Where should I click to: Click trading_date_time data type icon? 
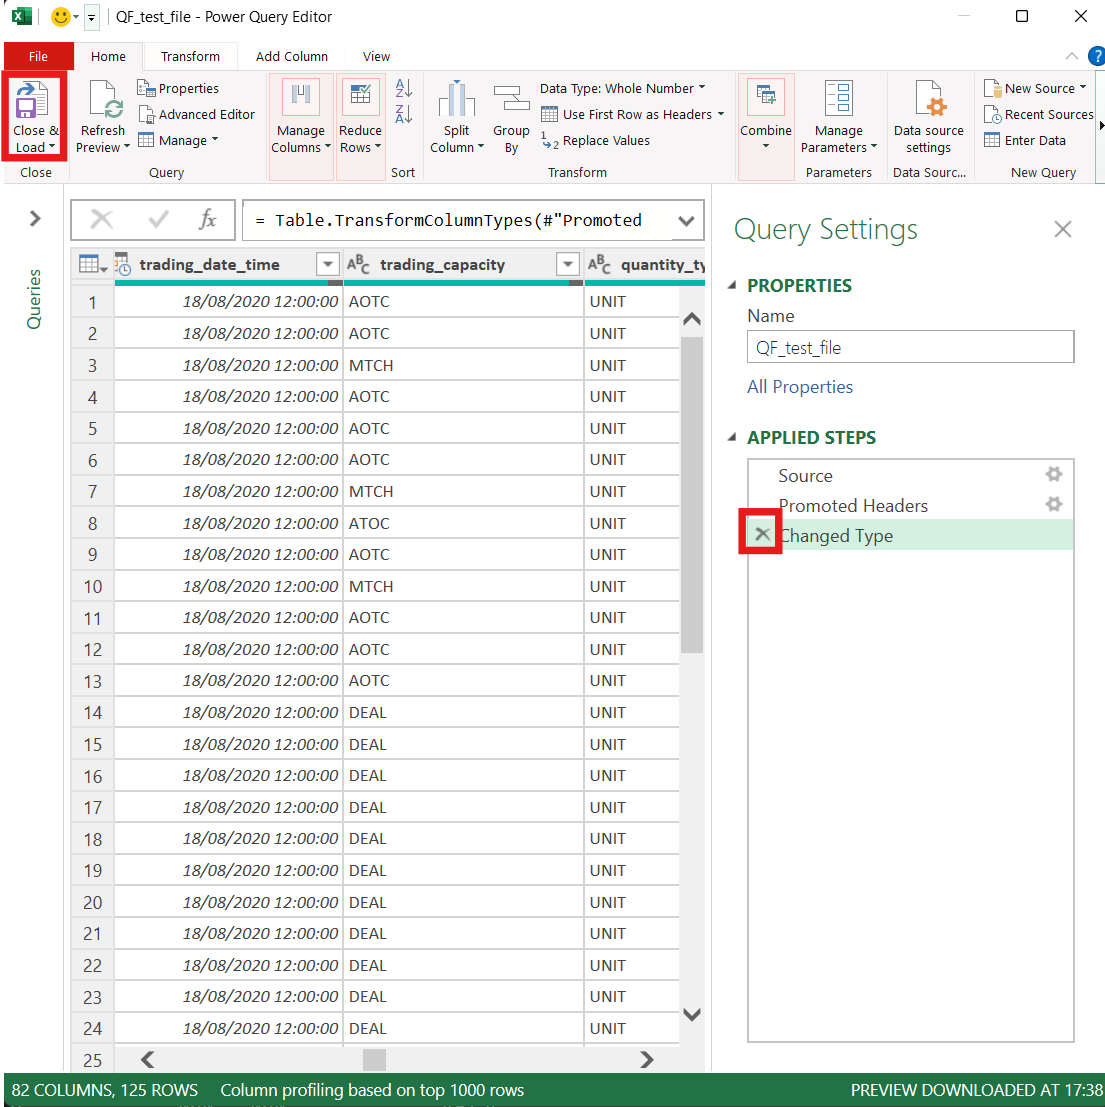(123, 264)
